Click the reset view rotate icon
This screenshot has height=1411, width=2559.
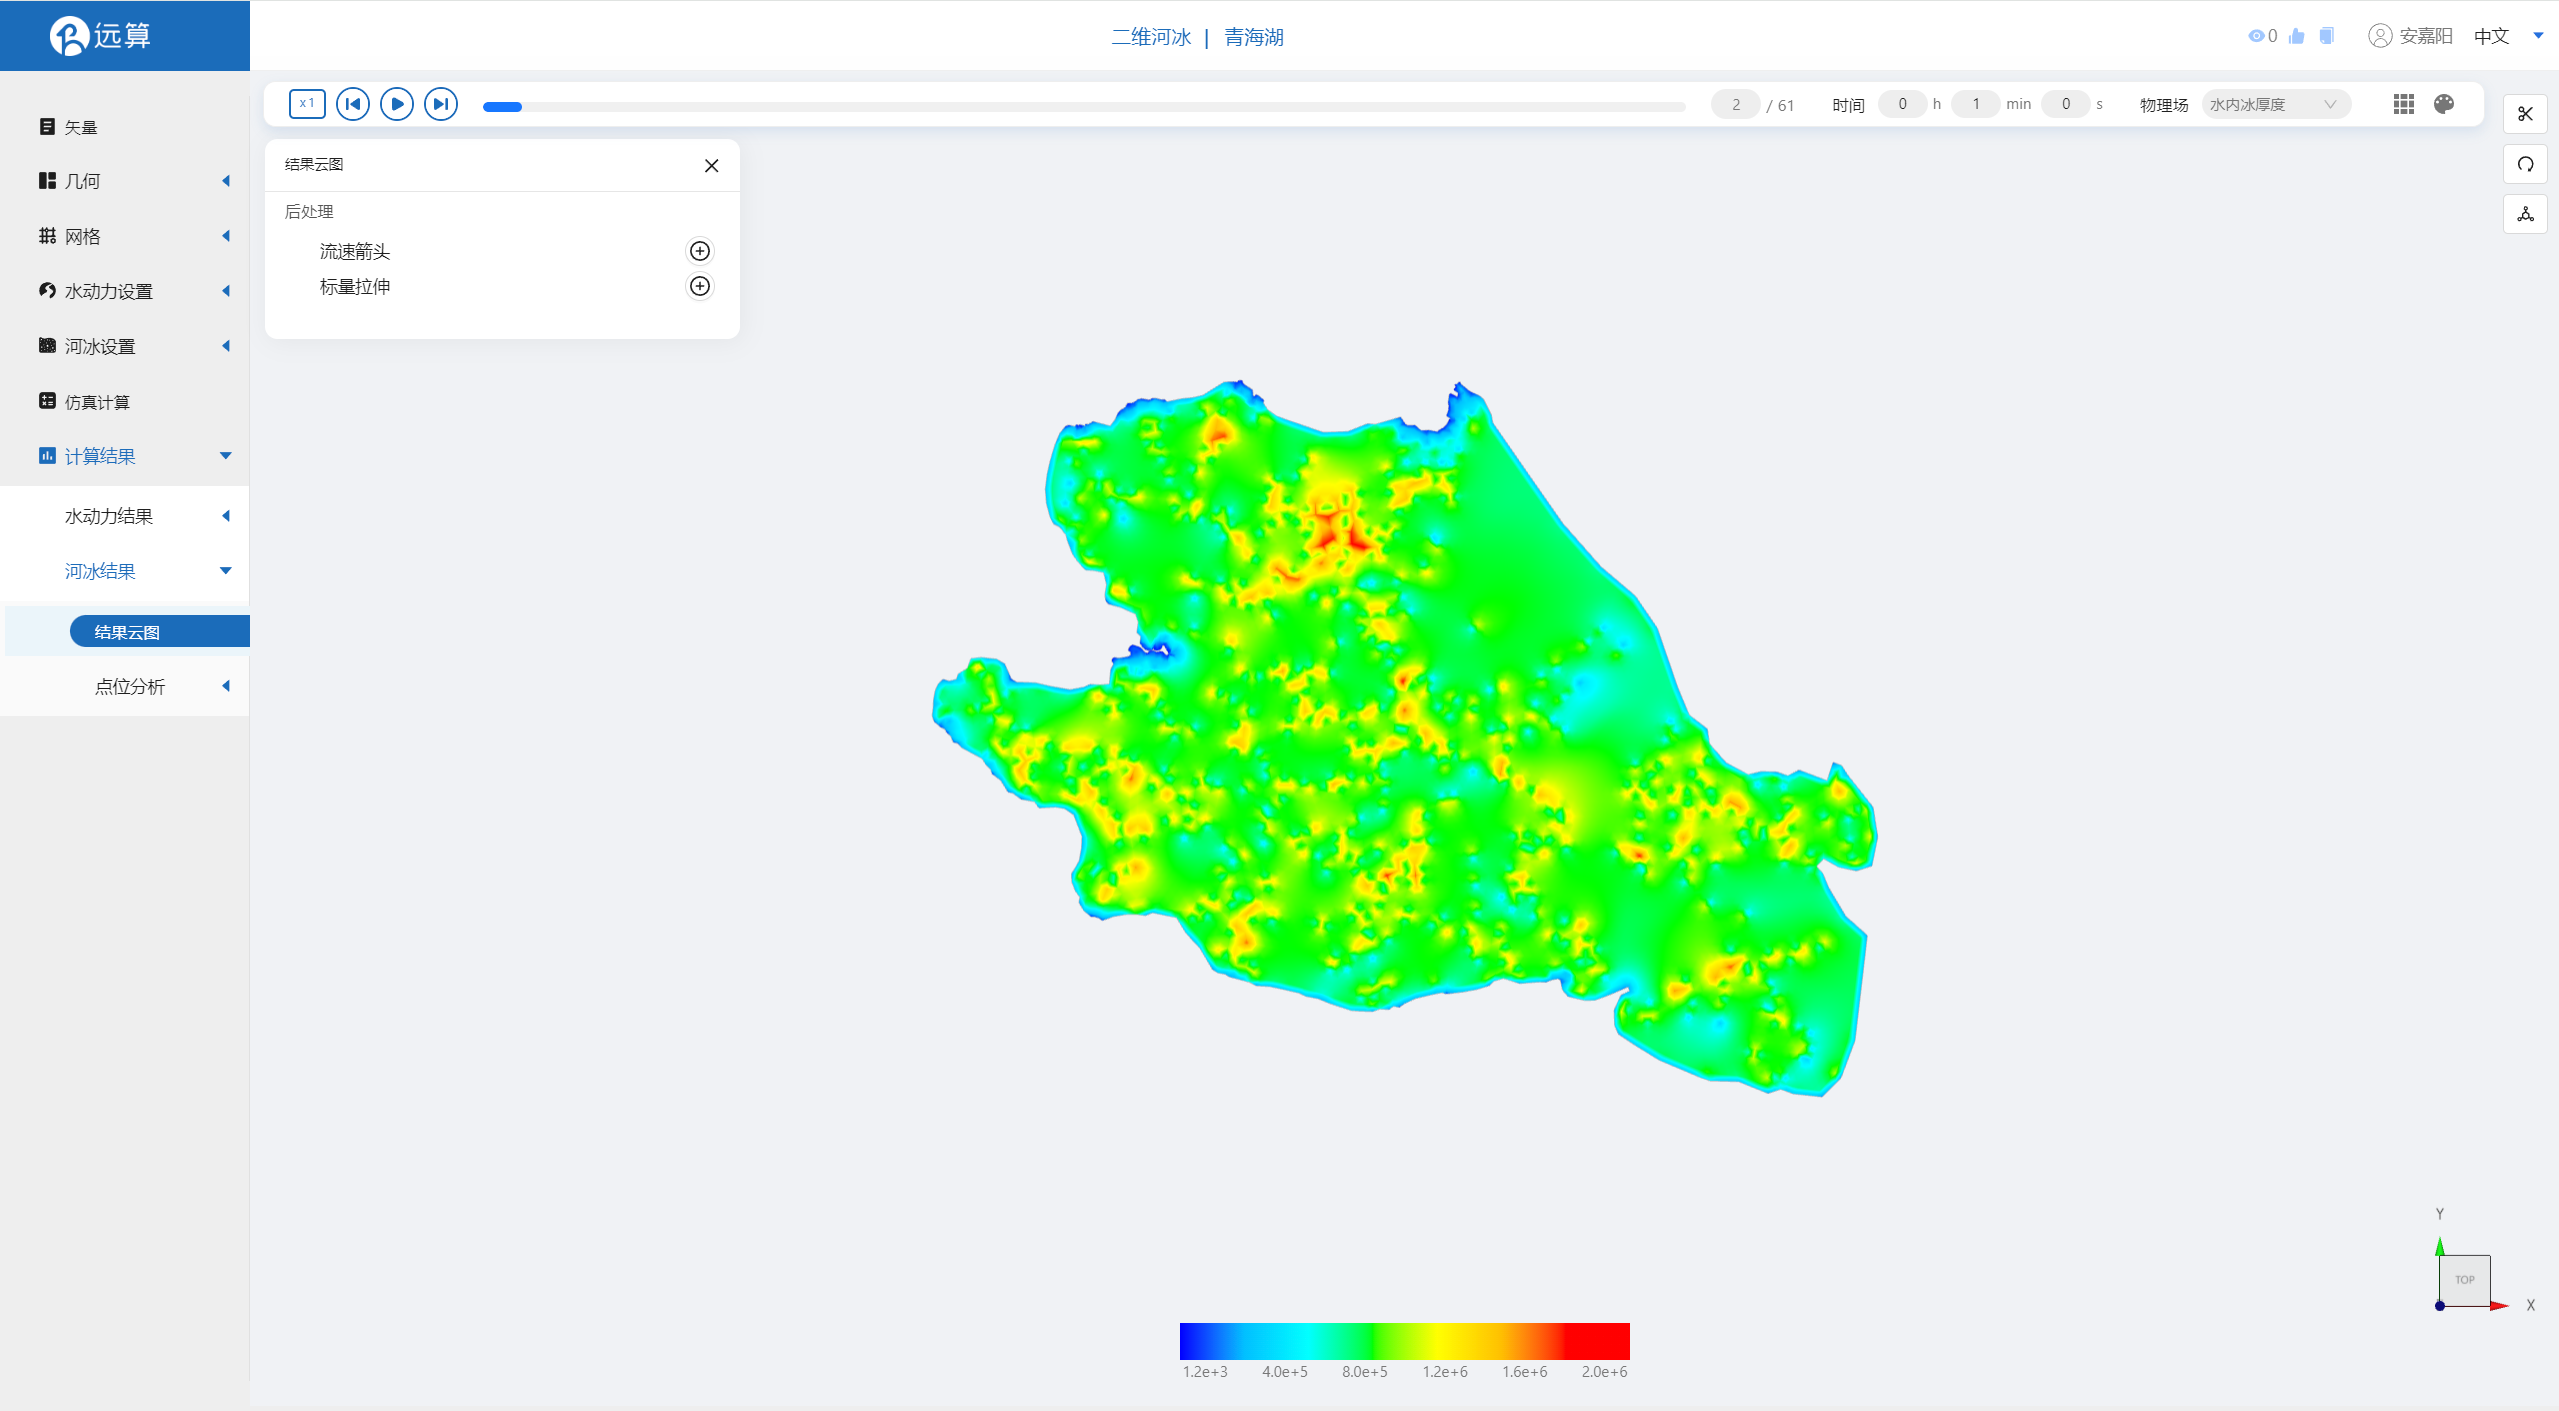tap(2525, 164)
